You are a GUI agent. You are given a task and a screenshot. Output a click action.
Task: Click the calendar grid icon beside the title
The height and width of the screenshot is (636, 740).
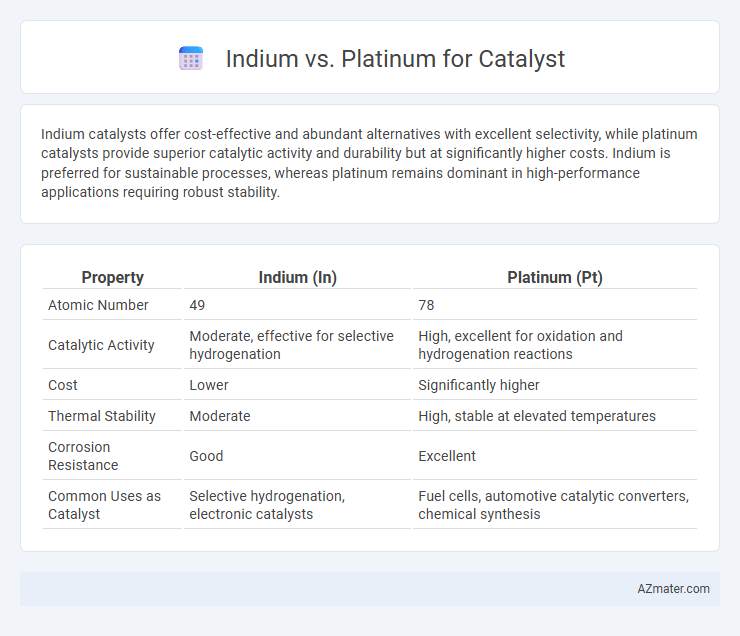191,59
